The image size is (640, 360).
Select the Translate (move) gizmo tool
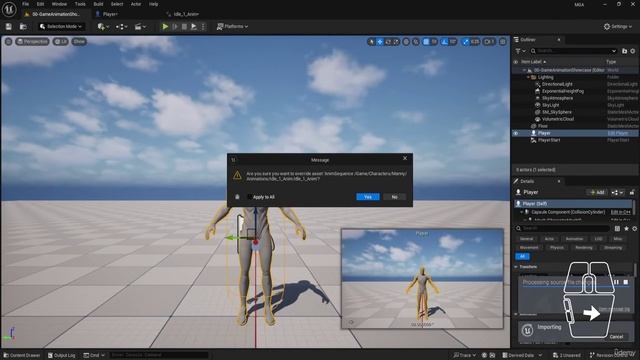pyautogui.click(x=380, y=42)
